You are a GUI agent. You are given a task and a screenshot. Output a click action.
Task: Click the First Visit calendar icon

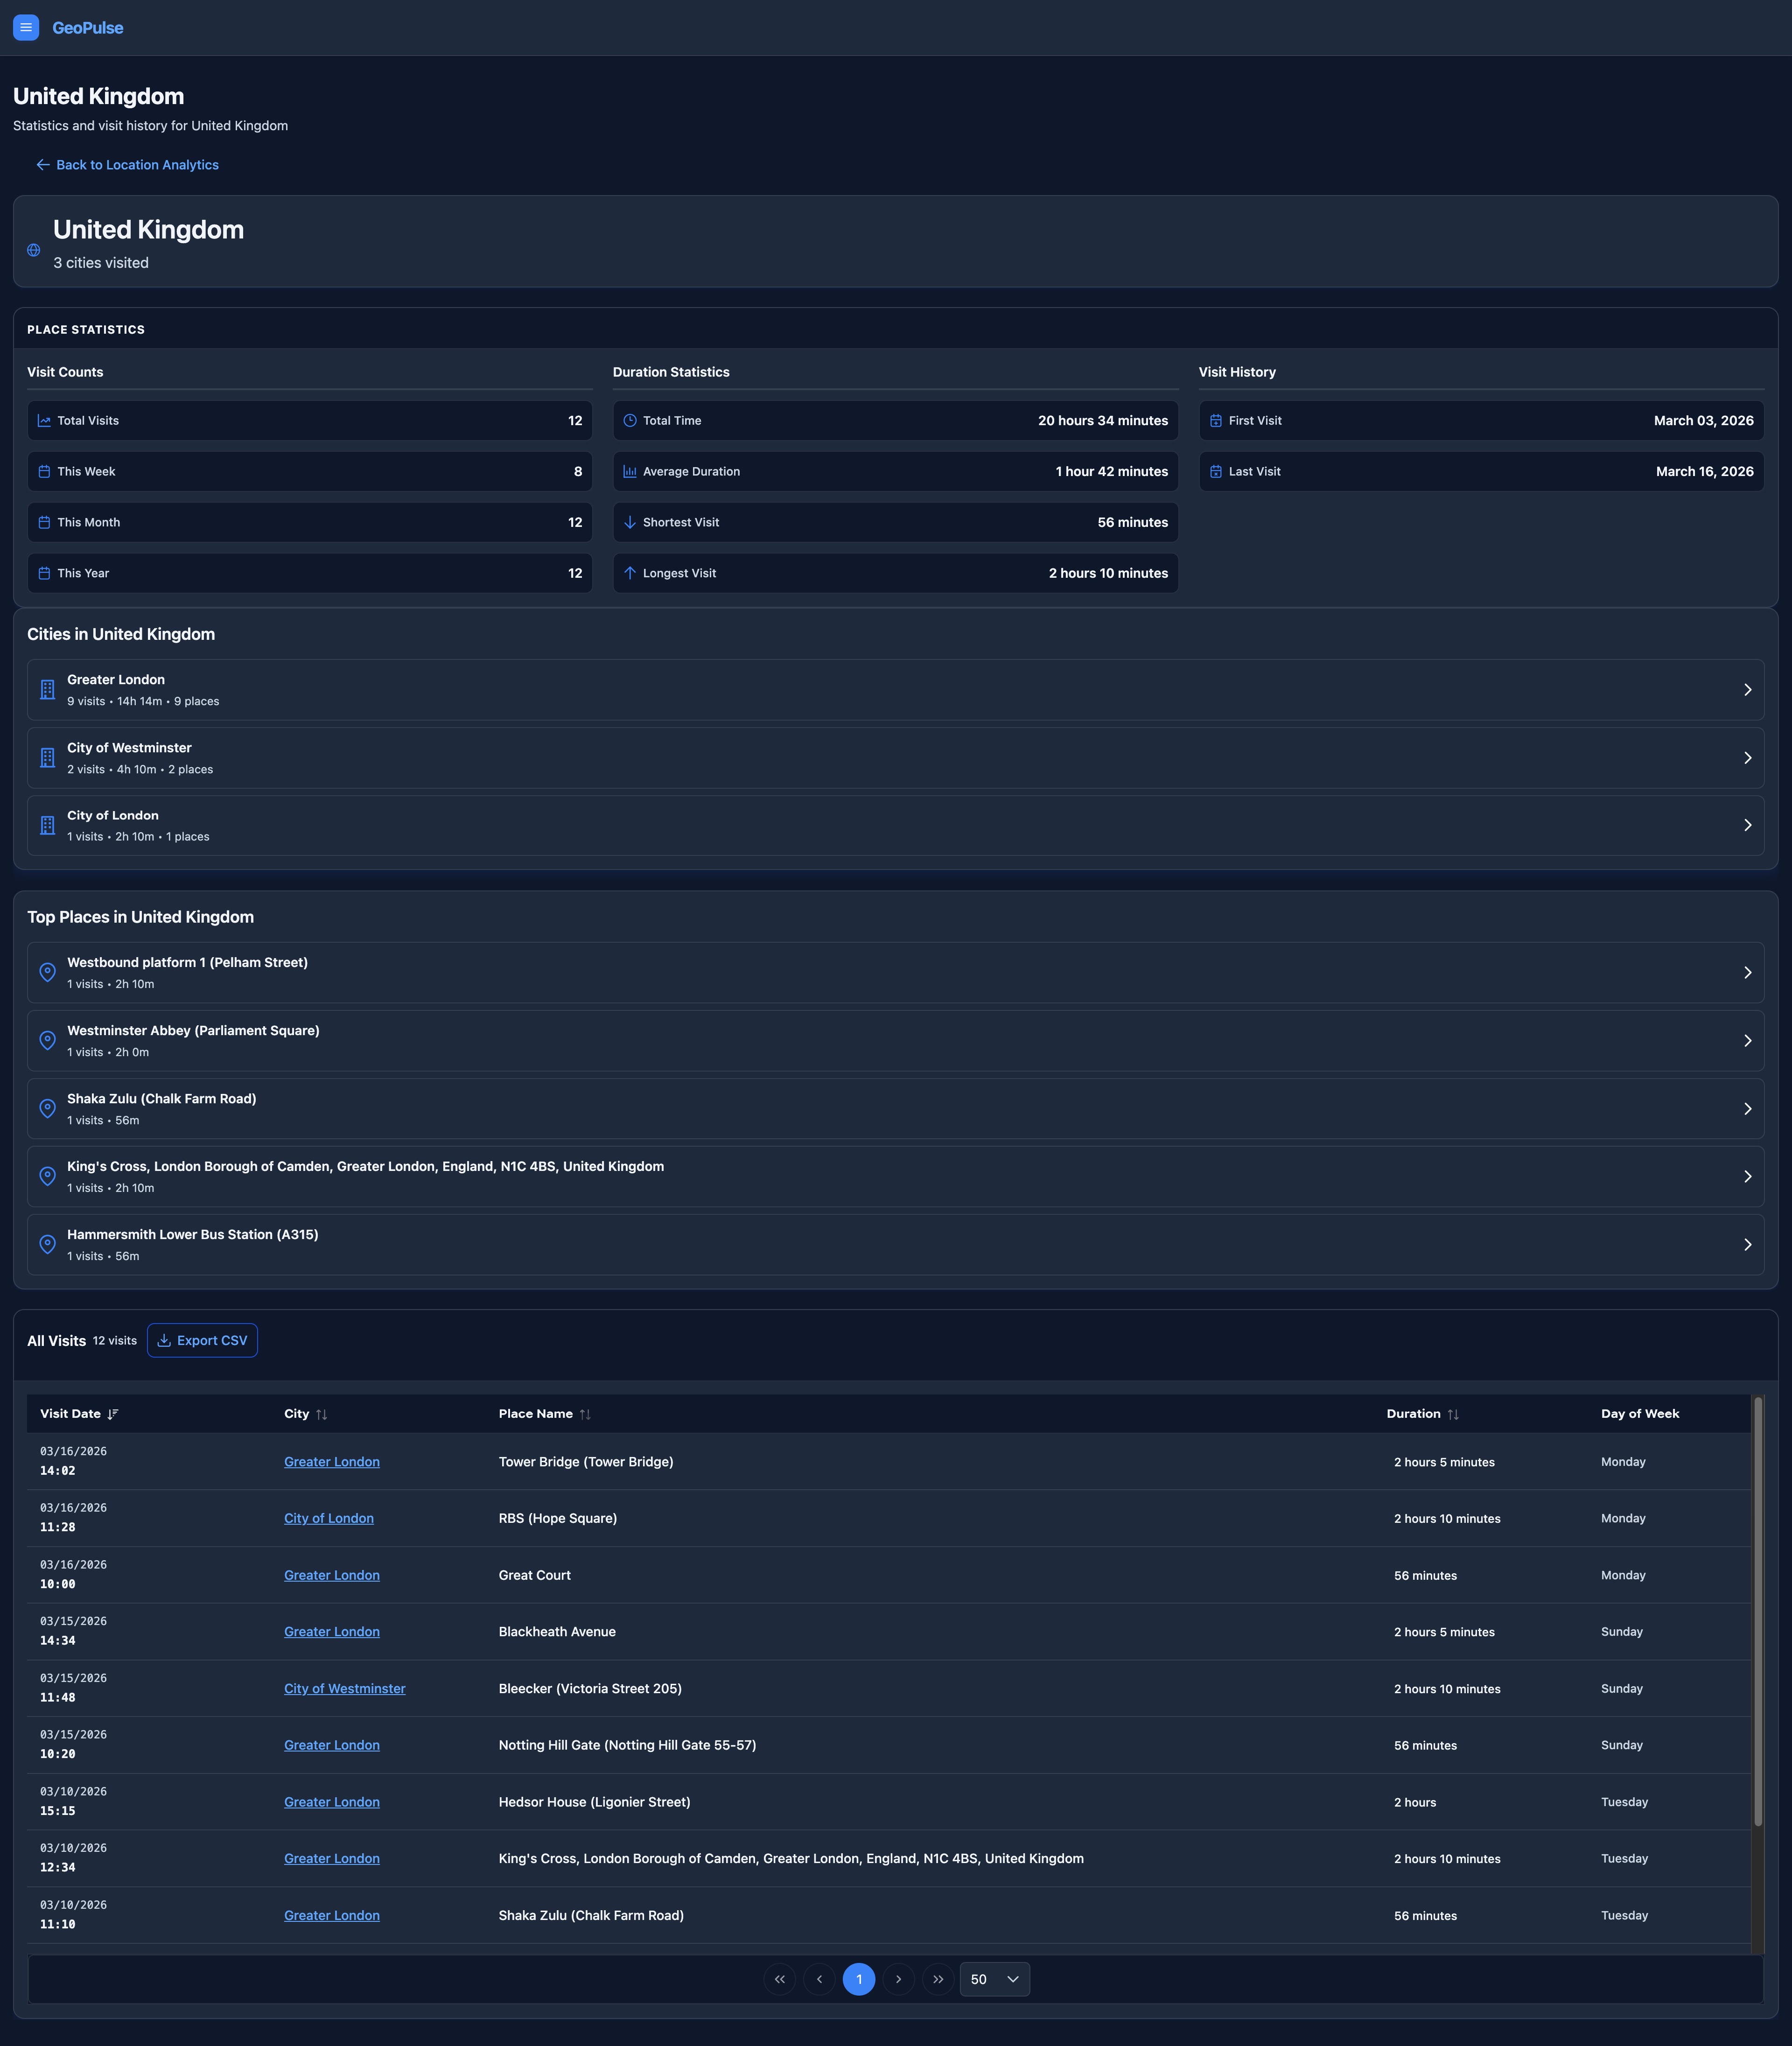[1216, 421]
